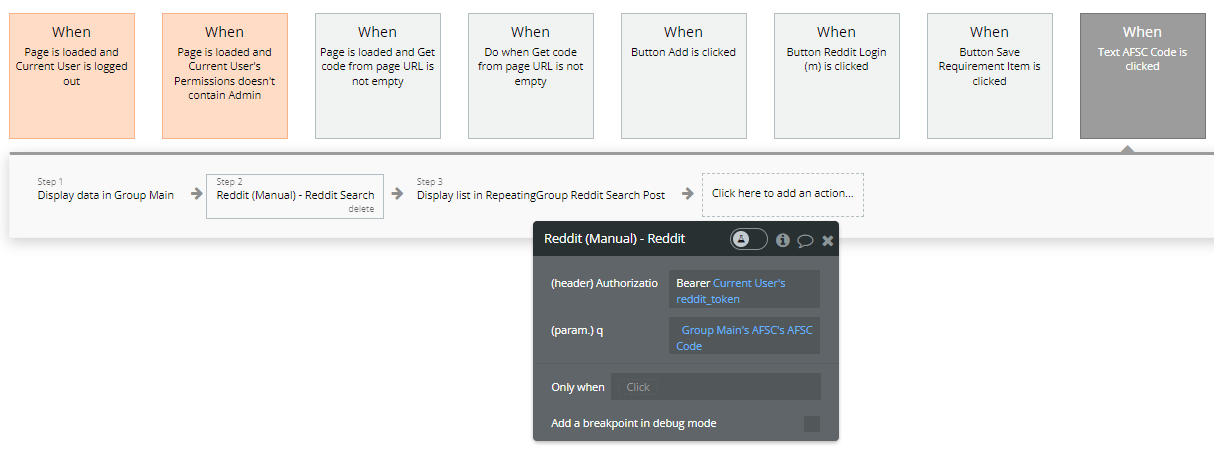1214x466 pixels.
Task: Enable breakpoint in debug mode checkbox
Action: click(811, 424)
